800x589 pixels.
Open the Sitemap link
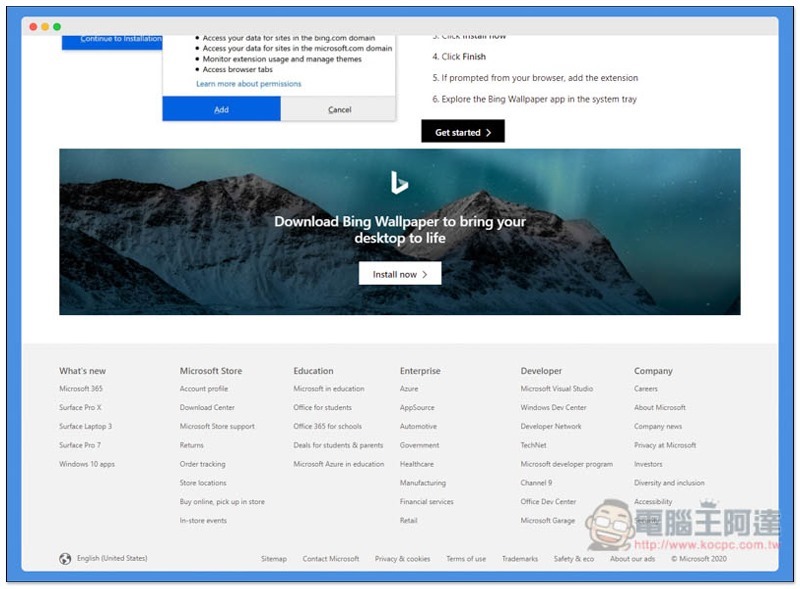tap(273, 559)
